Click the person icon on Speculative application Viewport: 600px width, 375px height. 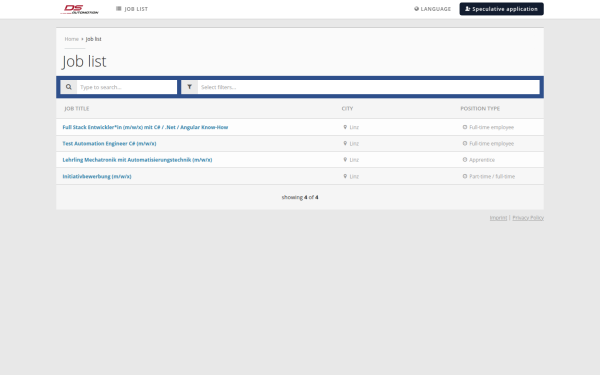click(468, 9)
